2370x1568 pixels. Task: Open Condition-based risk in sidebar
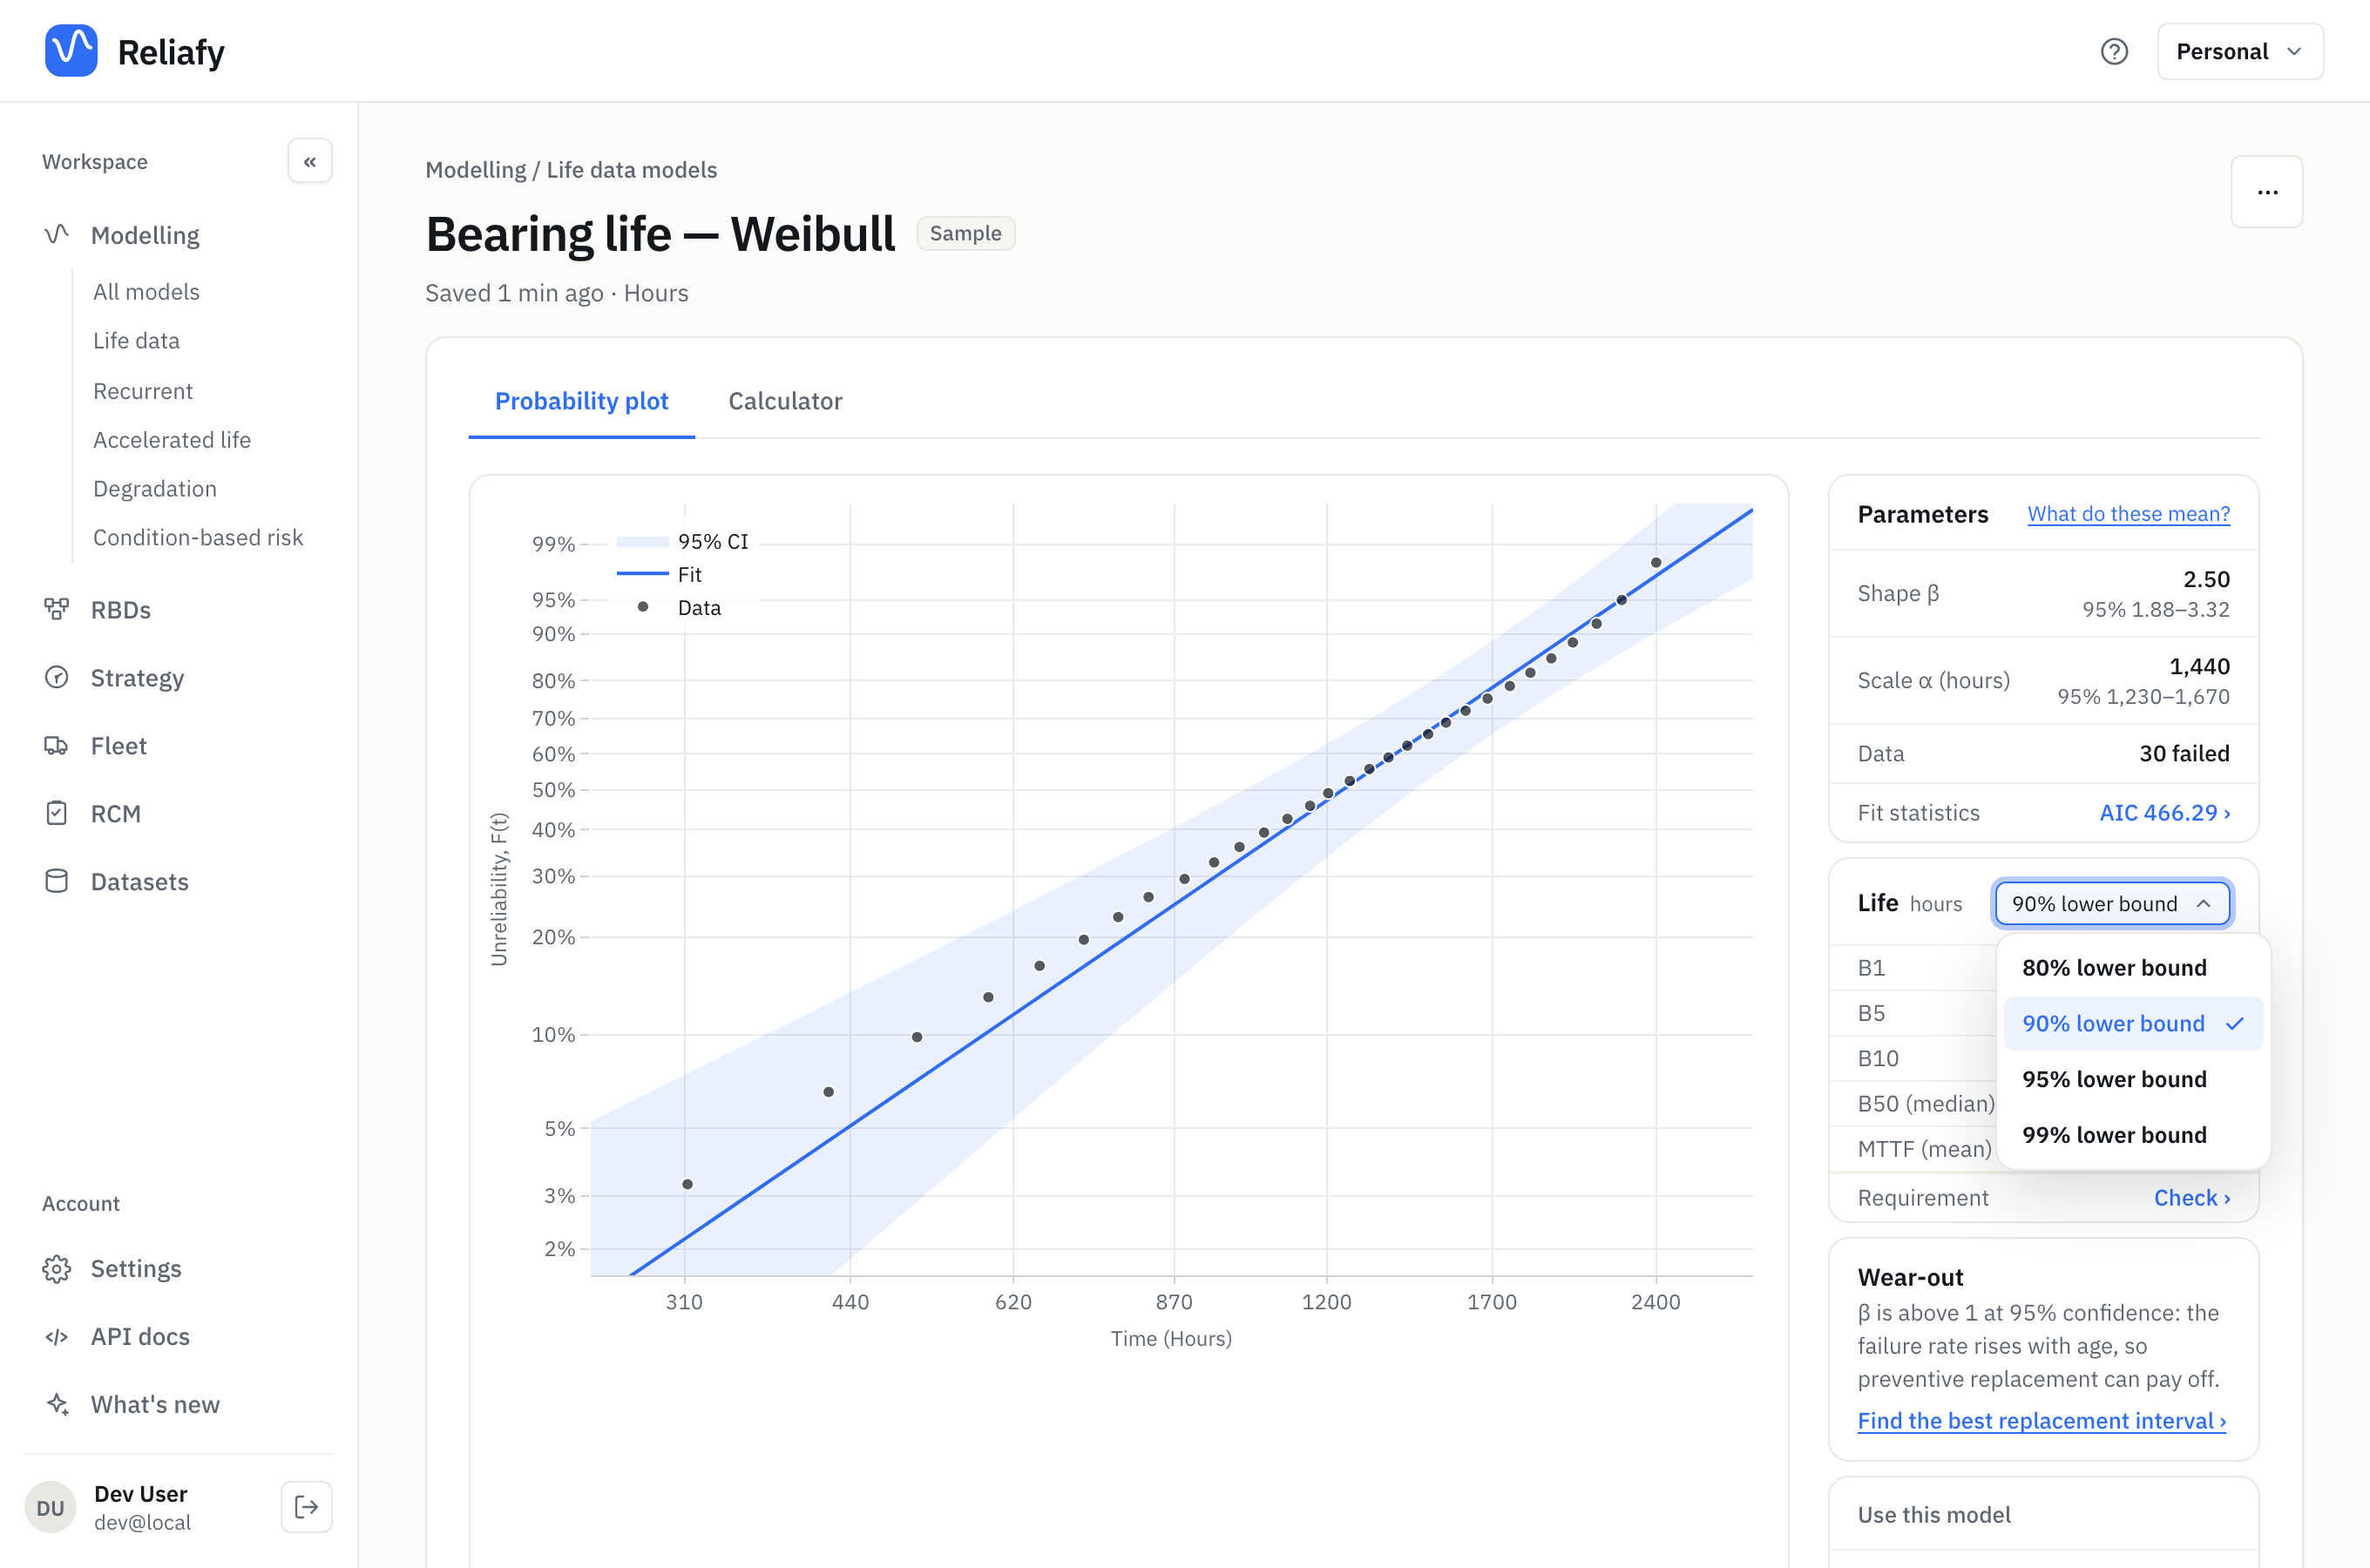click(198, 537)
